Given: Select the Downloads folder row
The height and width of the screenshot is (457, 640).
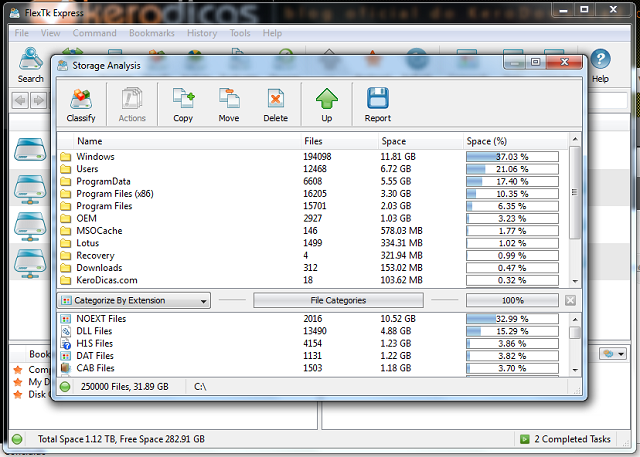Looking at the screenshot, I should click(x=312, y=268).
